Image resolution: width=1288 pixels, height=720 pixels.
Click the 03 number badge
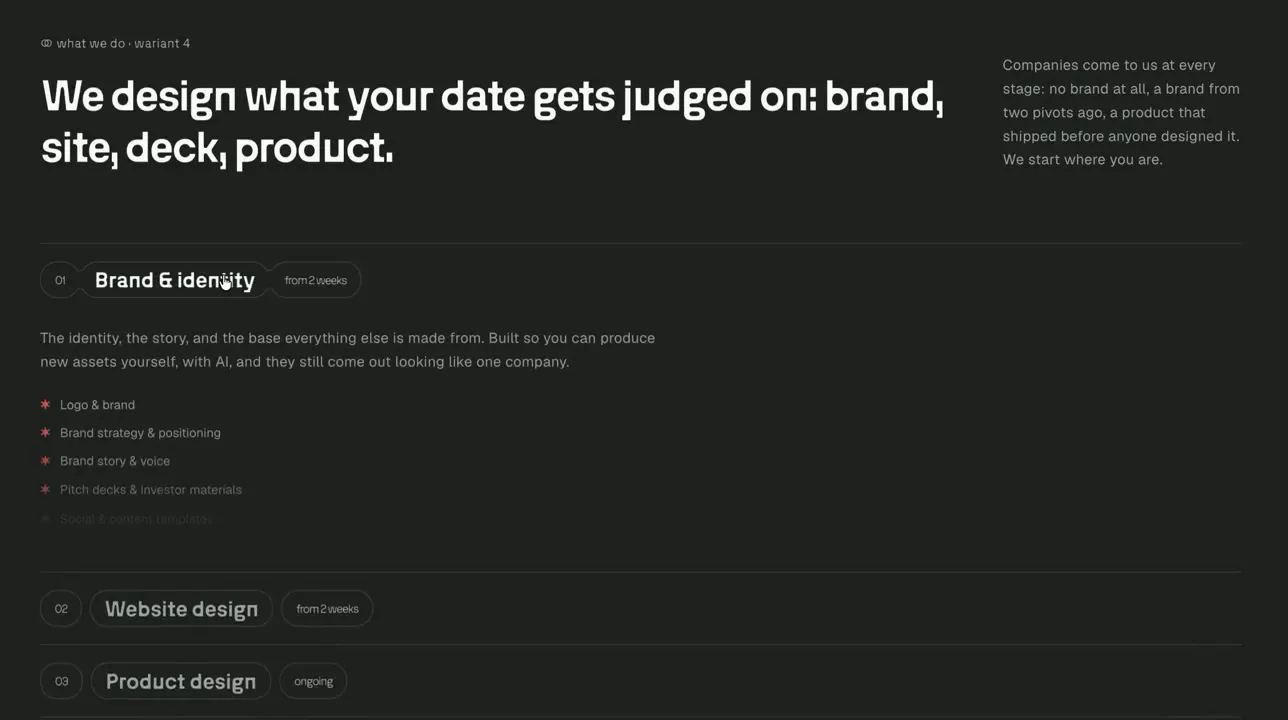tap(61, 681)
